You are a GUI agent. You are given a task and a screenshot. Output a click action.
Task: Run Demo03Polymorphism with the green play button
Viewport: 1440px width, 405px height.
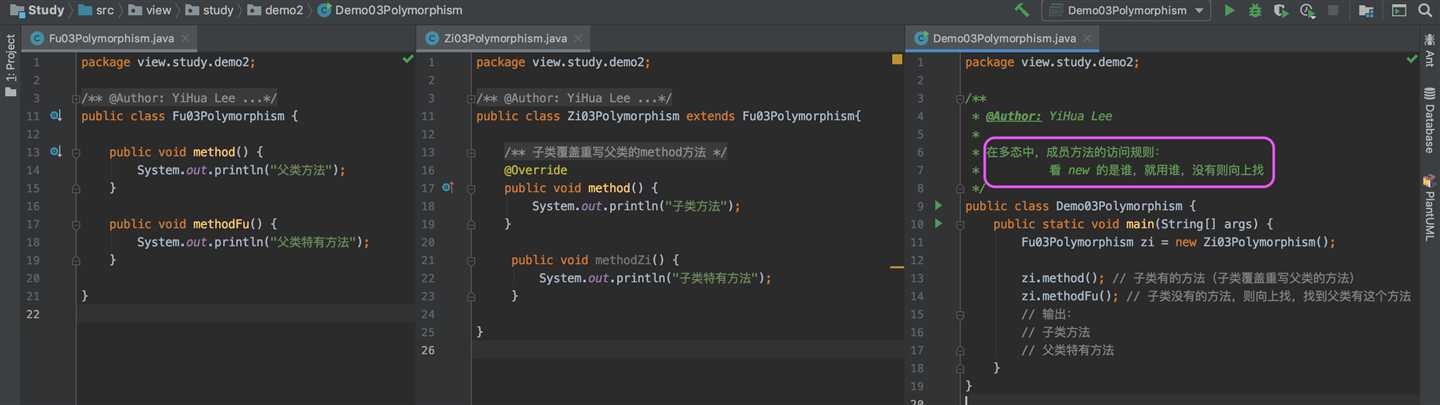click(x=1230, y=10)
